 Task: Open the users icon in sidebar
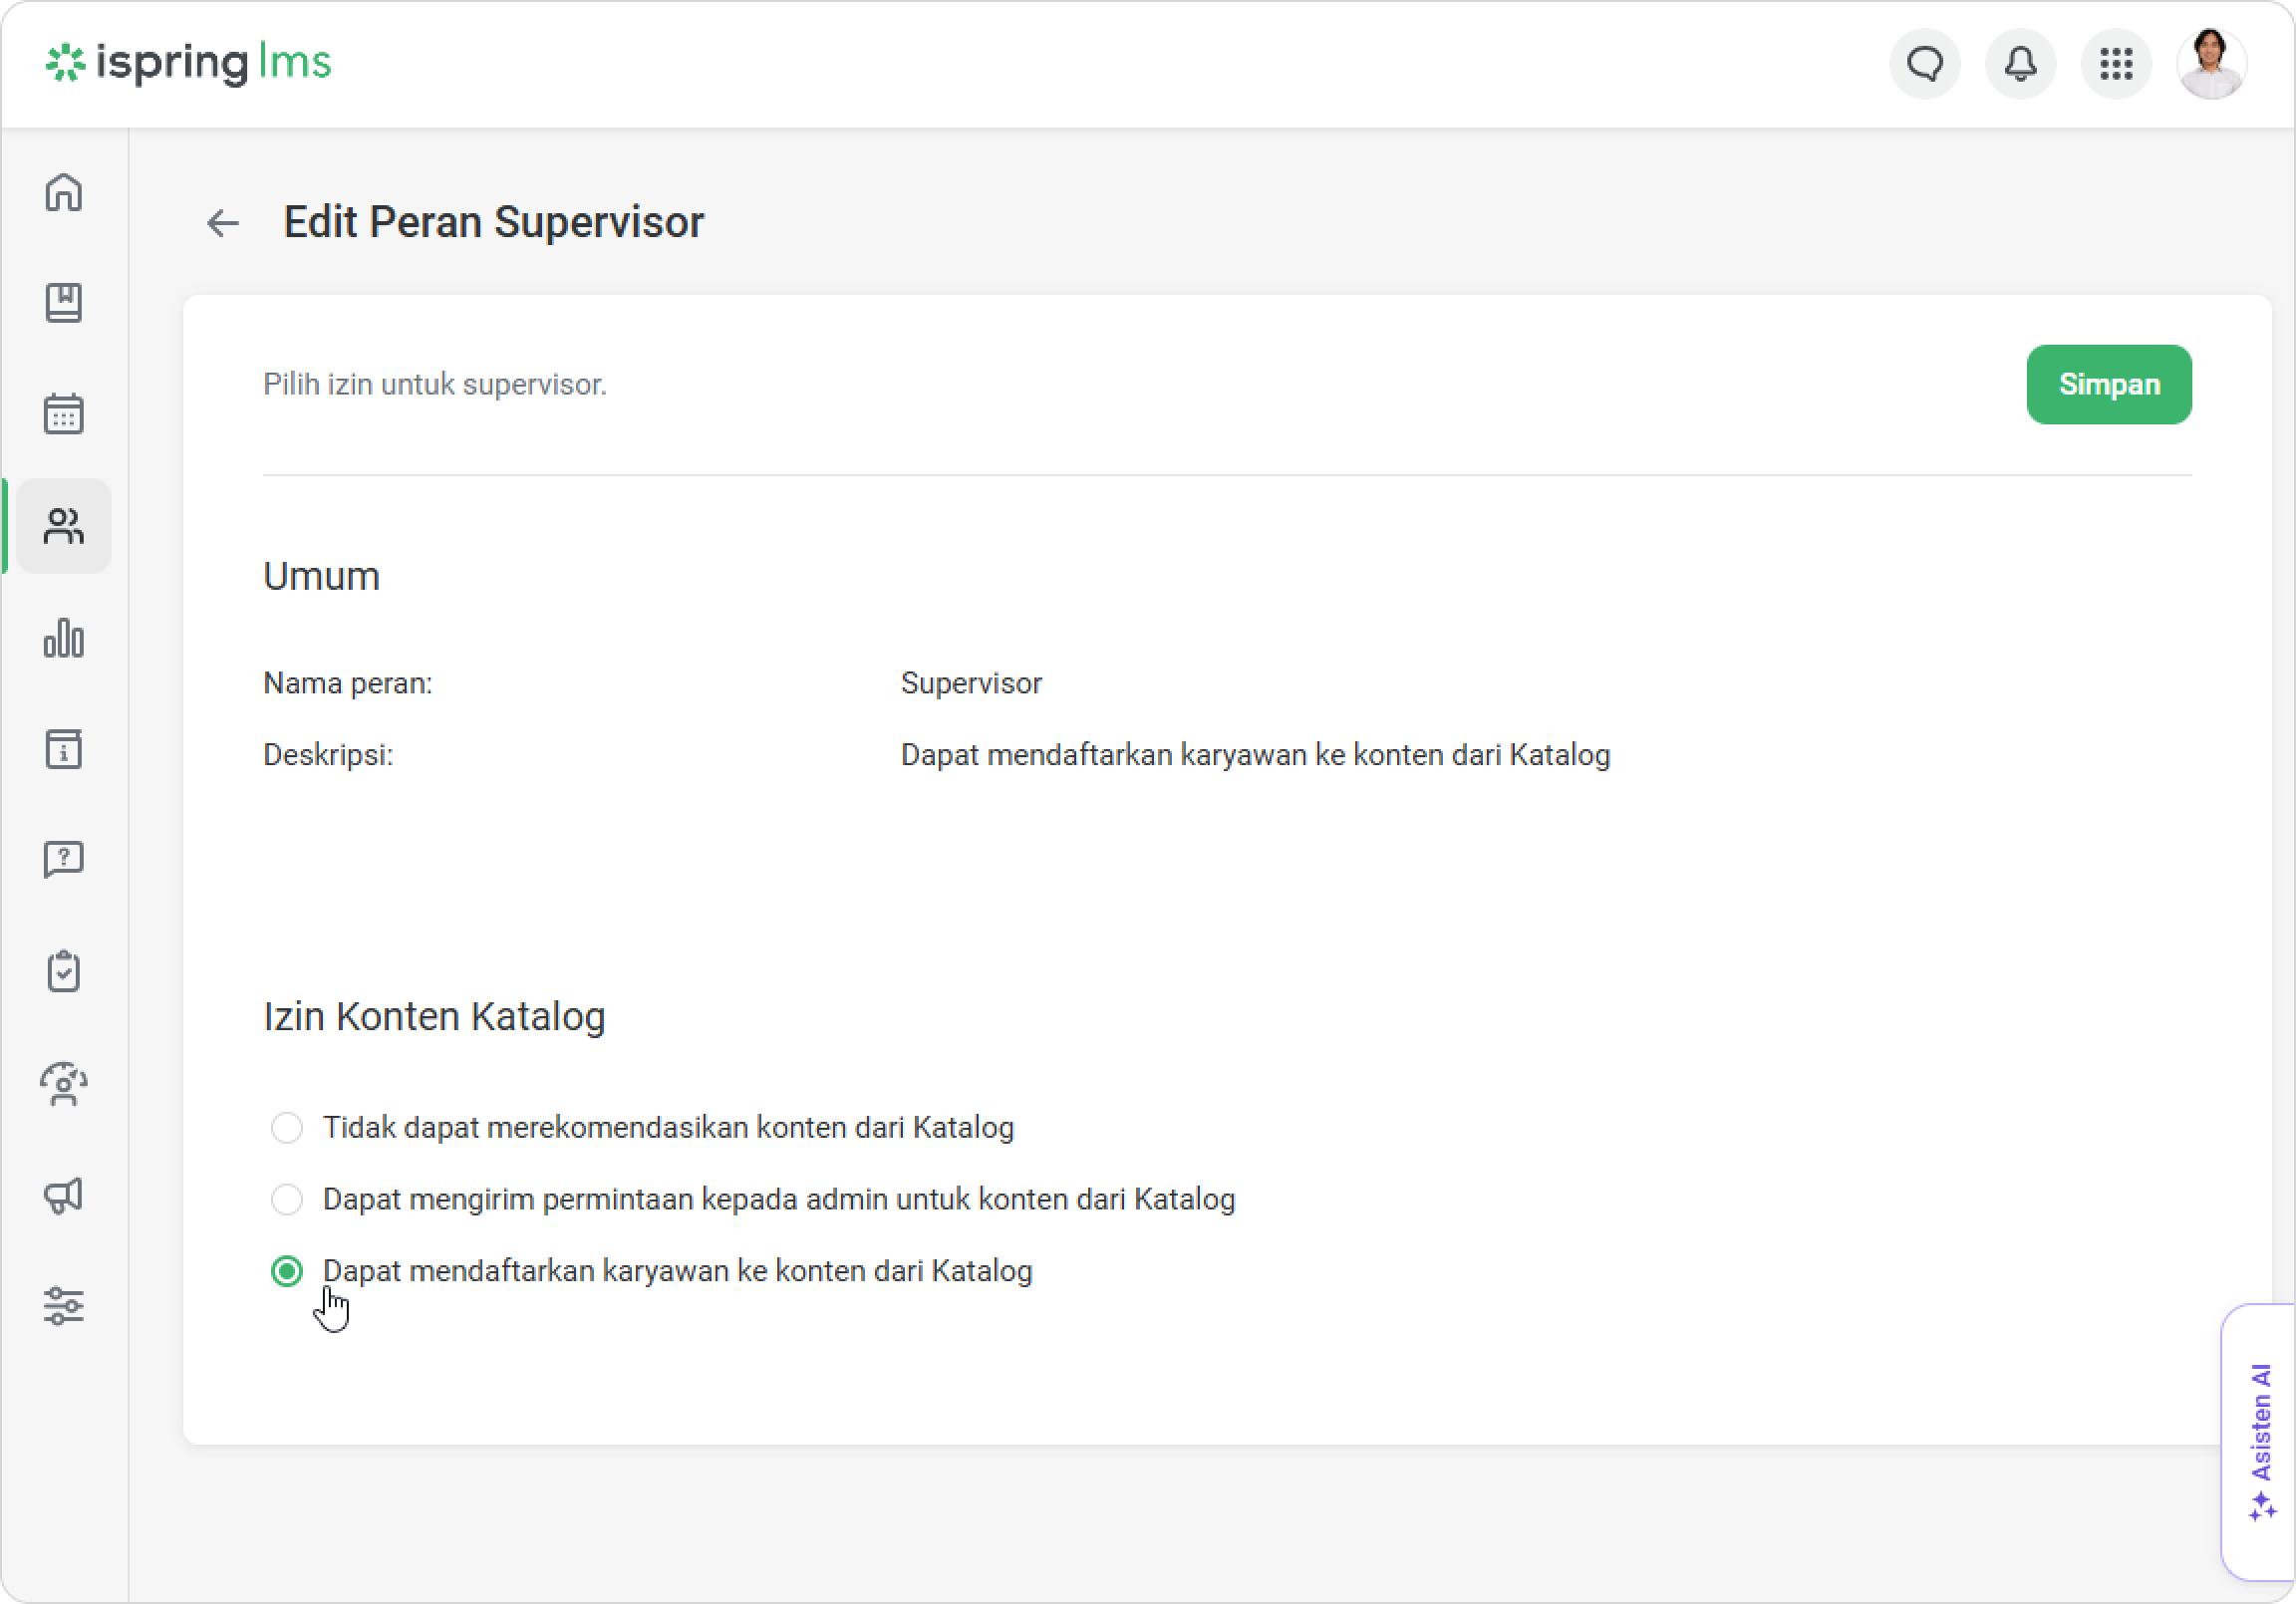(x=64, y=526)
